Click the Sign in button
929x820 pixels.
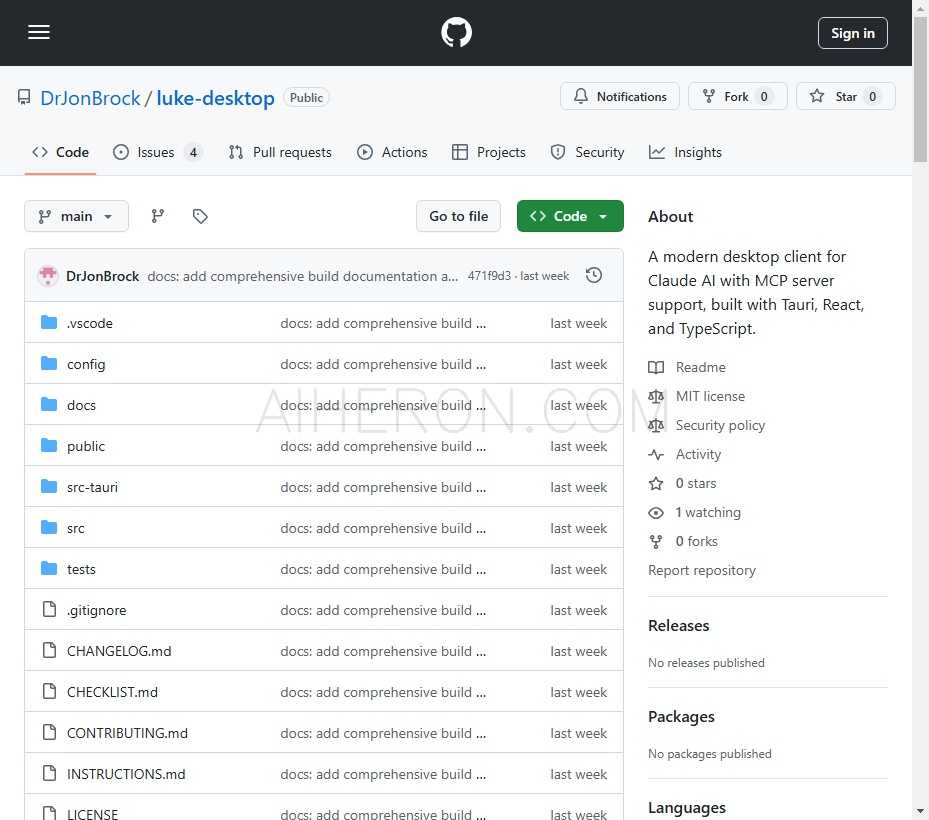coord(852,33)
